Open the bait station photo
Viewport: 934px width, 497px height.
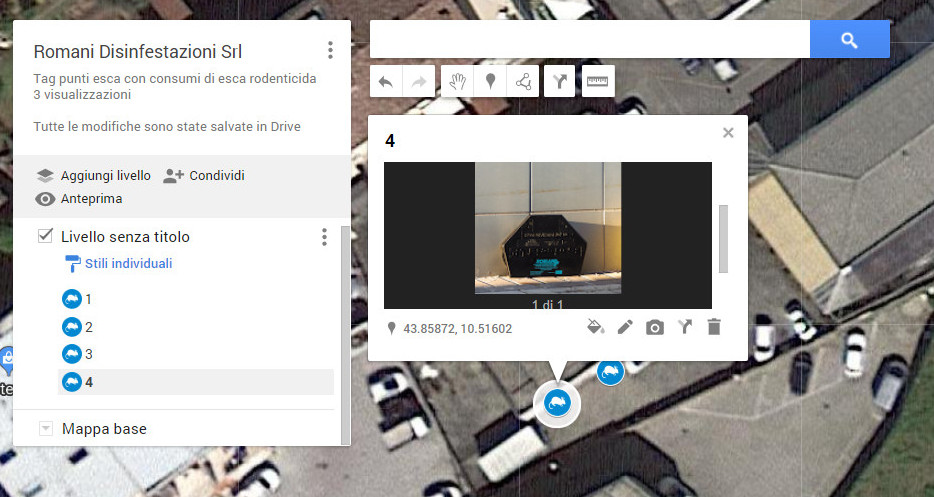(x=547, y=228)
